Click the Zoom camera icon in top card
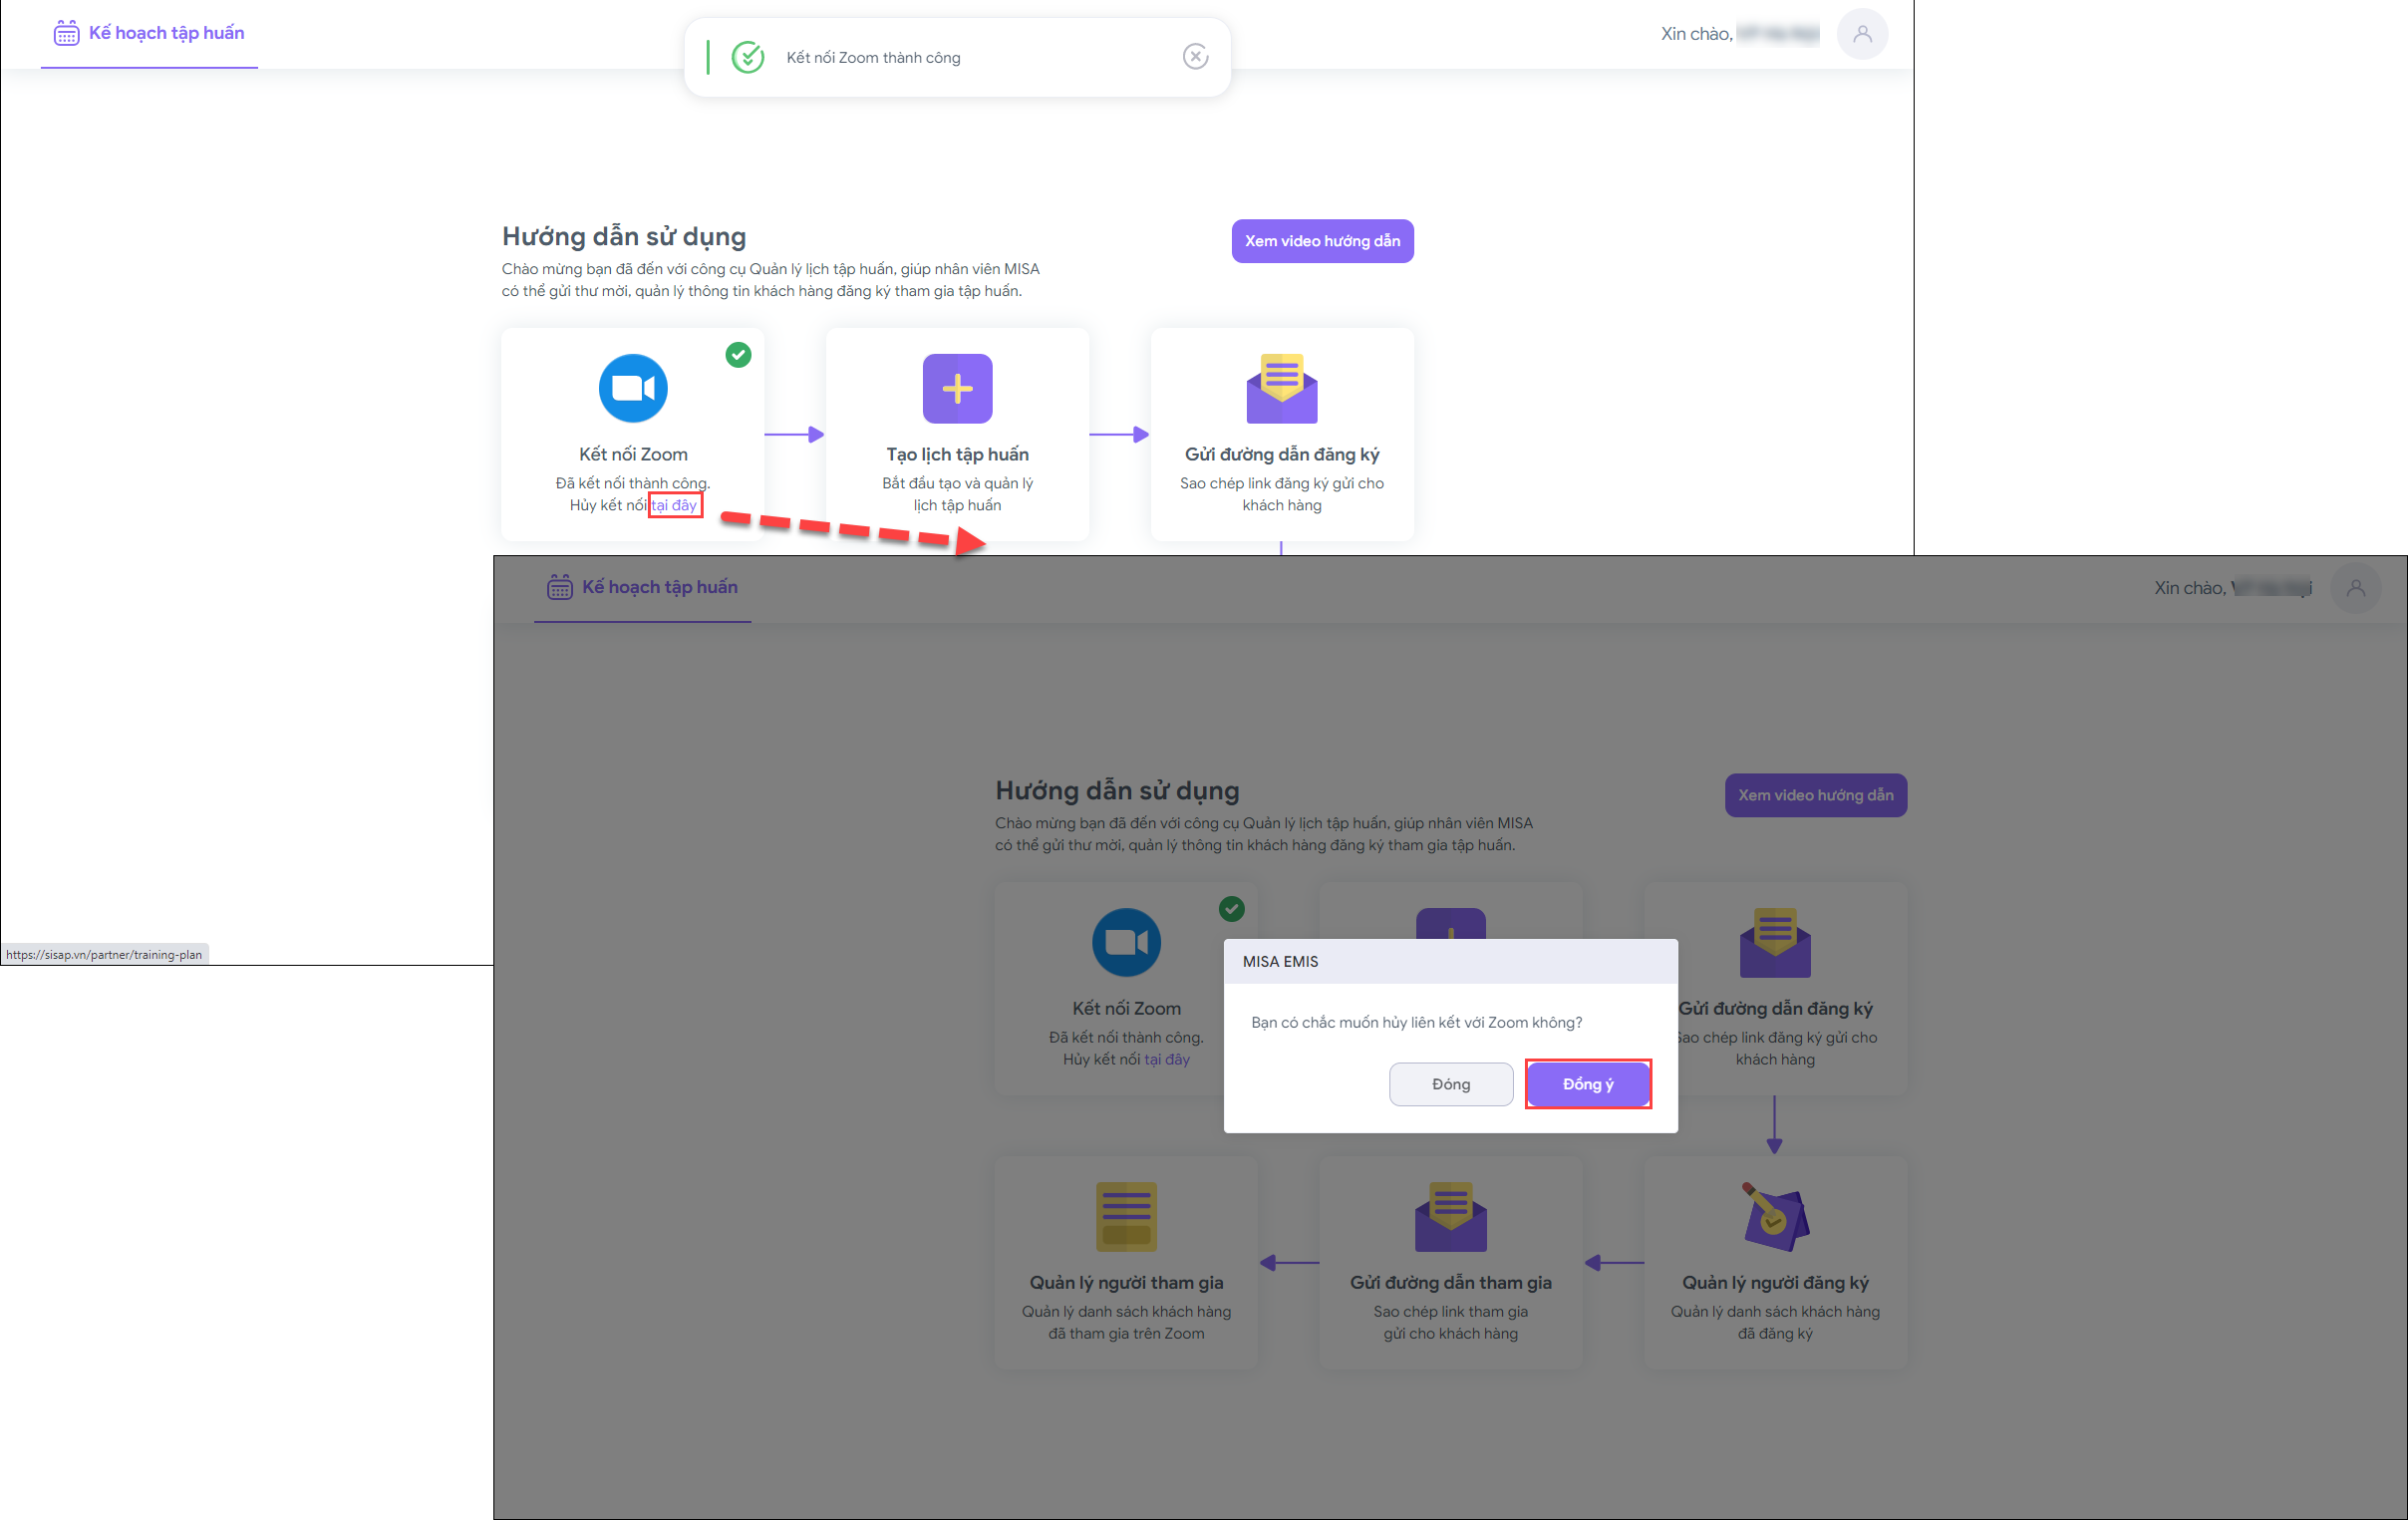This screenshot has width=2408, height=1520. (633, 388)
